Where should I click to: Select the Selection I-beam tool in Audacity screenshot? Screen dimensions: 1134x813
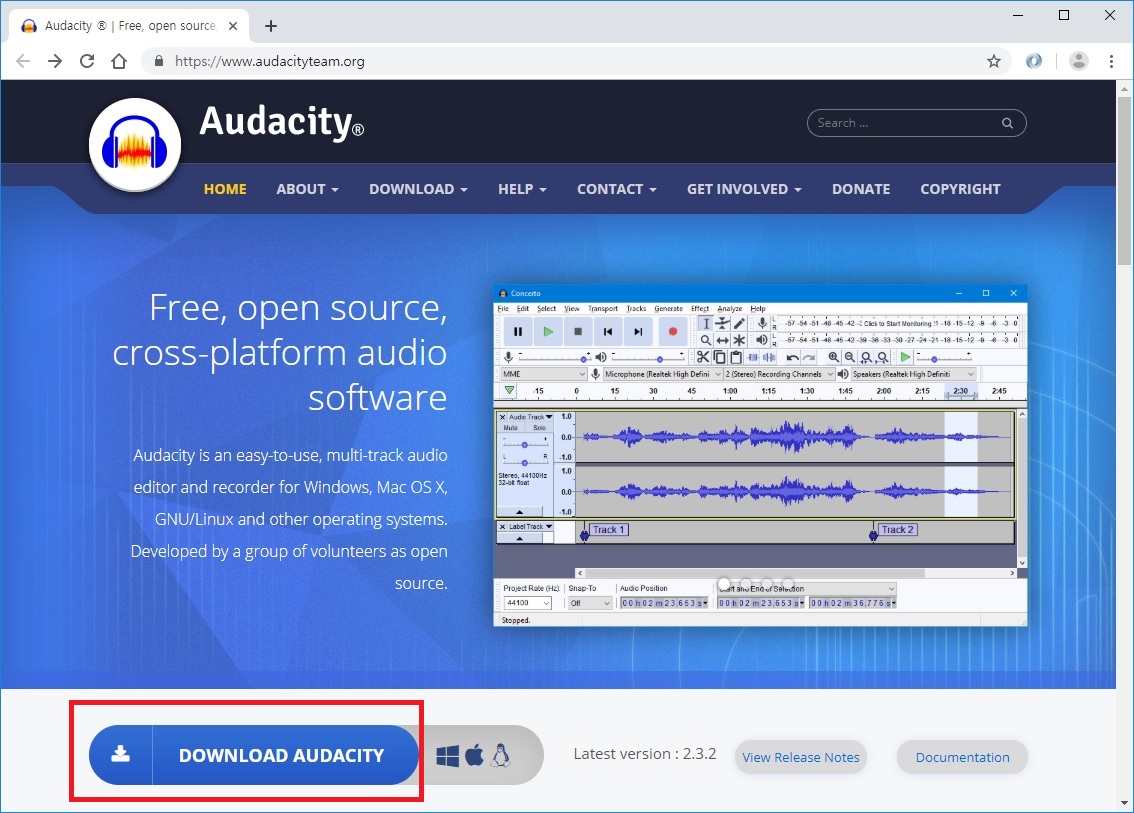(706, 324)
